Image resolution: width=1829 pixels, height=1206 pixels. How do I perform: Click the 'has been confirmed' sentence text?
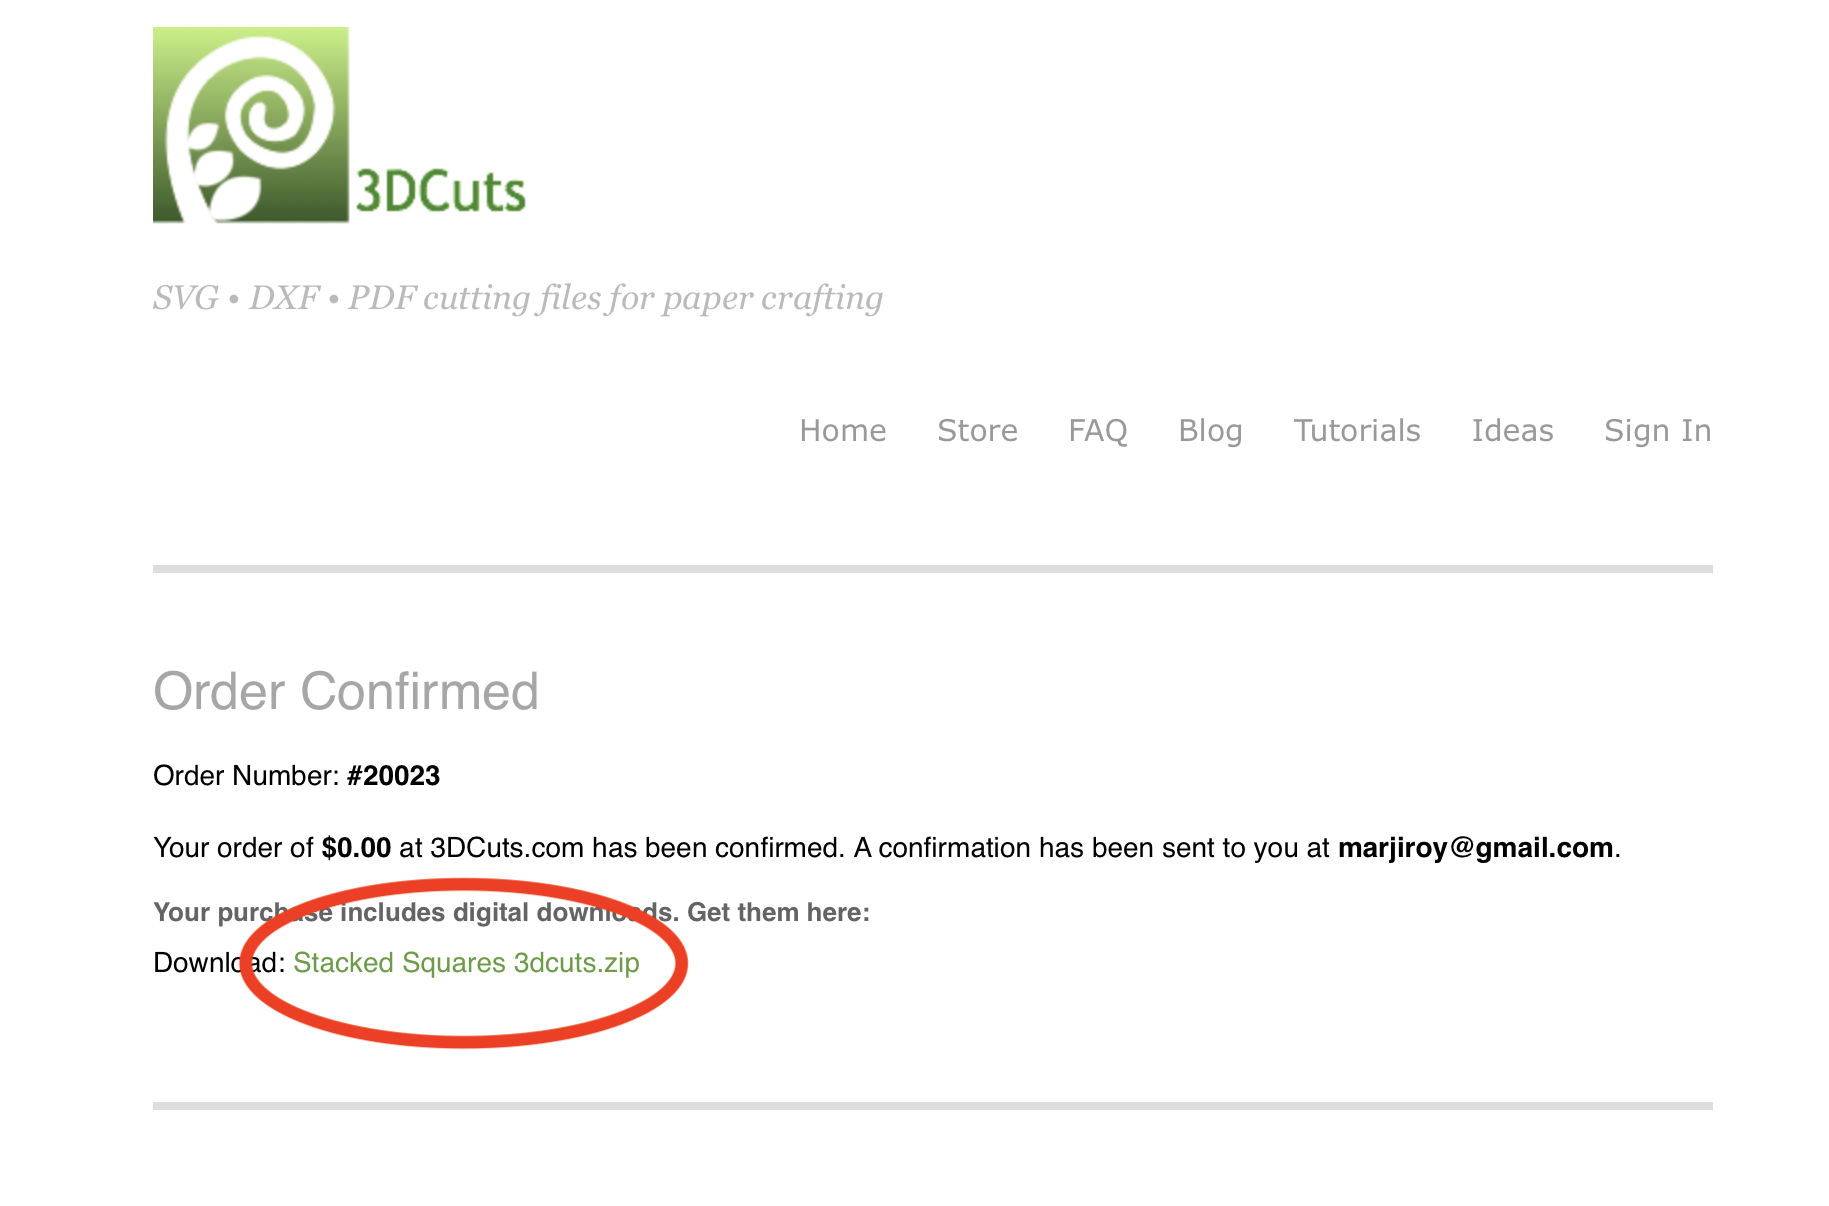[x=719, y=848]
